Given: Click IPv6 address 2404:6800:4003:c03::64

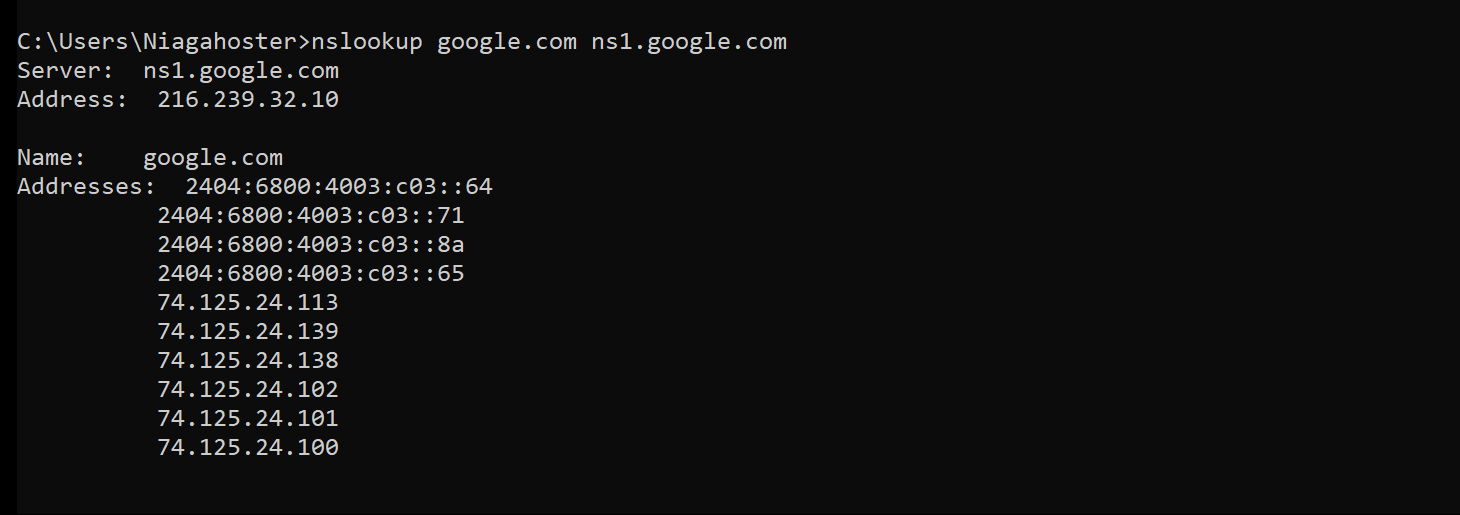Looking at the screenshot, I should 339,187.
